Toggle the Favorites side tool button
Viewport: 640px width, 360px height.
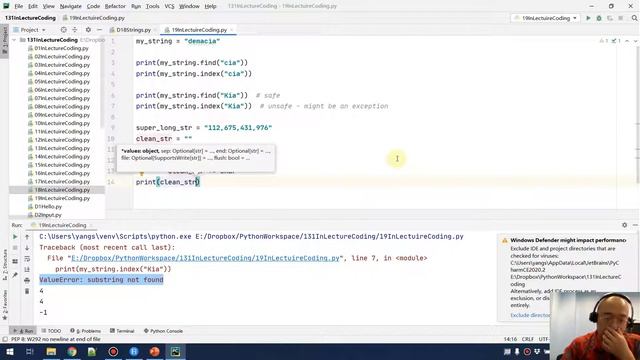coord(4,305)
